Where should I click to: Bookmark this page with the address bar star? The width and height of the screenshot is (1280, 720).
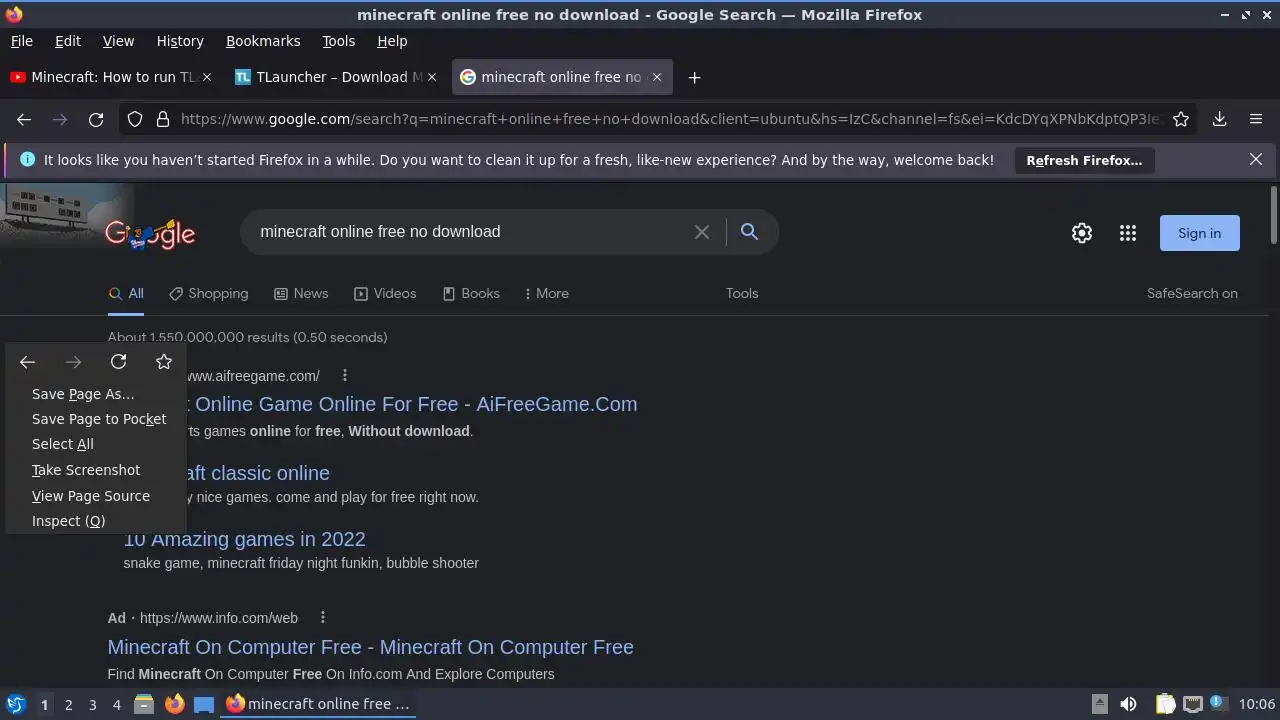point(1181,119)
